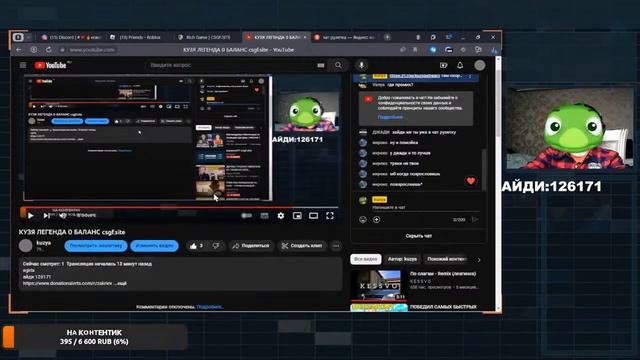The image size is (640, 360).
Task: Open the three-dot more actions under video
Action: pos(336,246)
